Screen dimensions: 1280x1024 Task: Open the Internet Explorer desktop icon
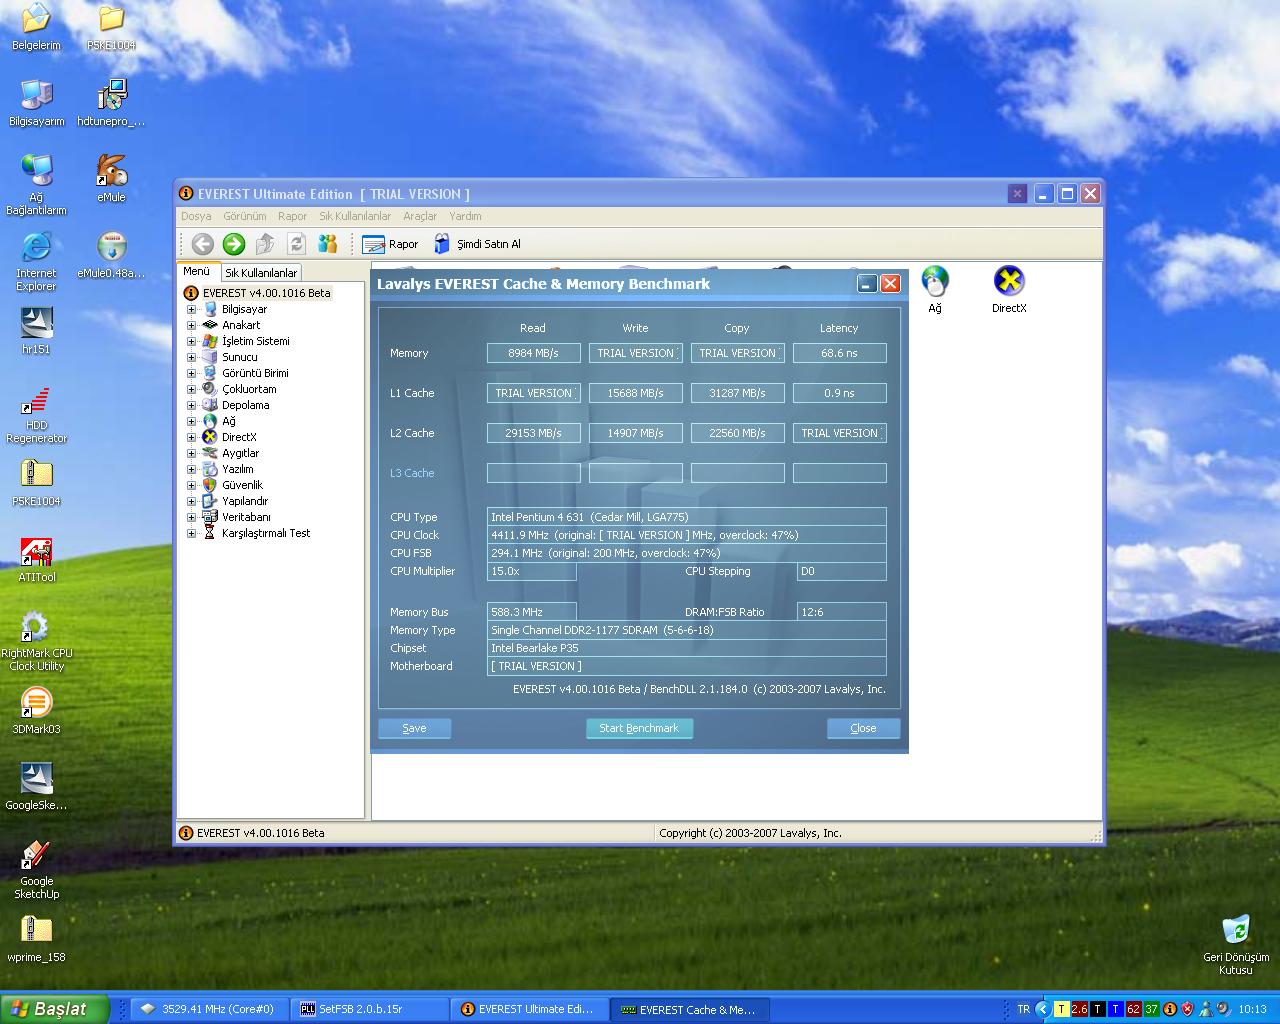[36, 261]
